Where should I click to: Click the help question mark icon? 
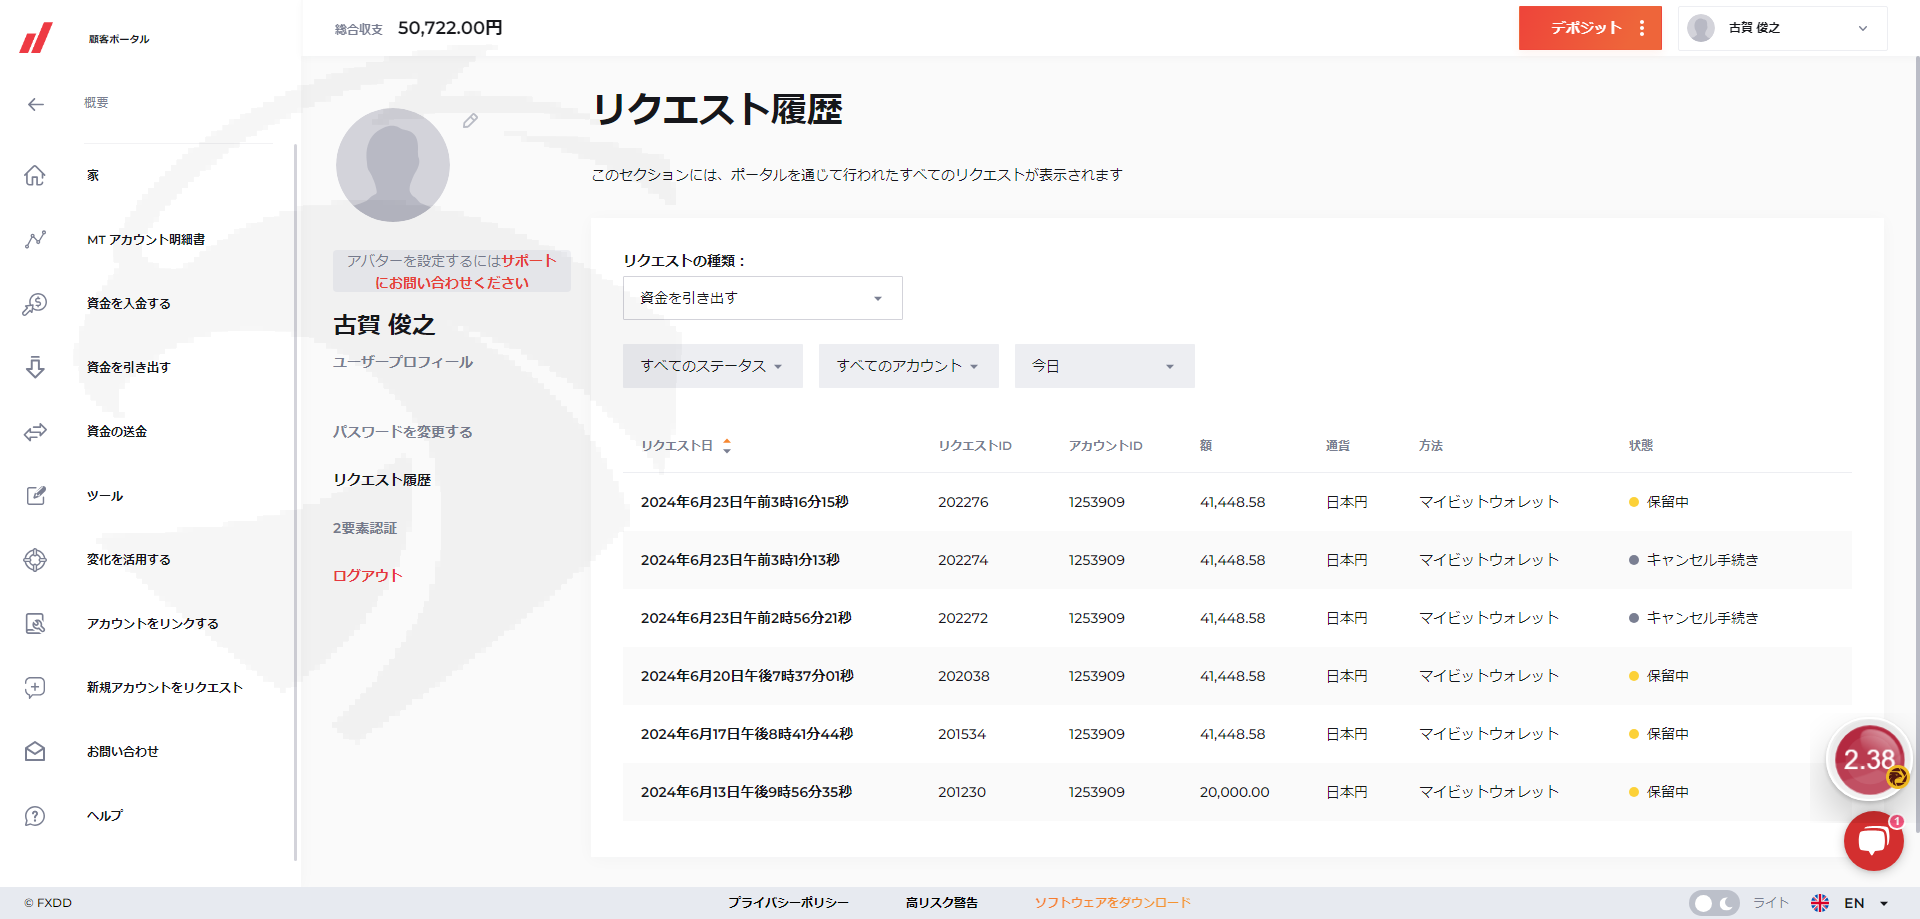click(35, 816)
